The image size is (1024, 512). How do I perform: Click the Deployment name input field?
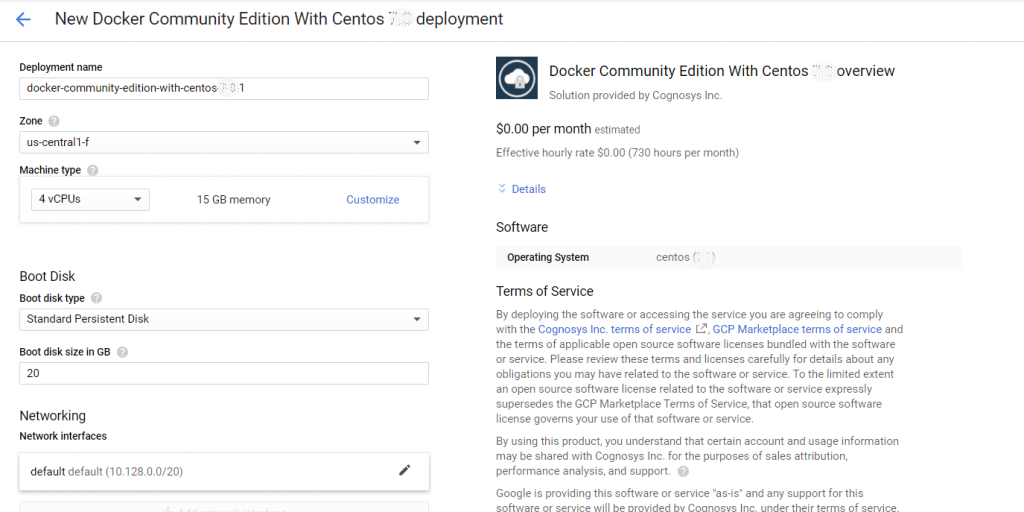pos(224,88)
